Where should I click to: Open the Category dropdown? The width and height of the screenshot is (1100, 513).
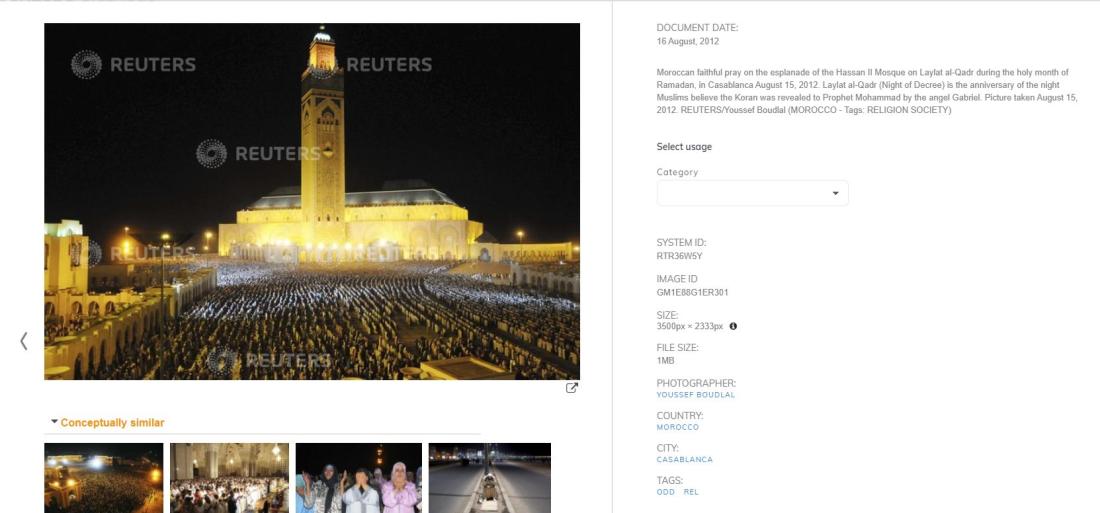click(752, 193)
